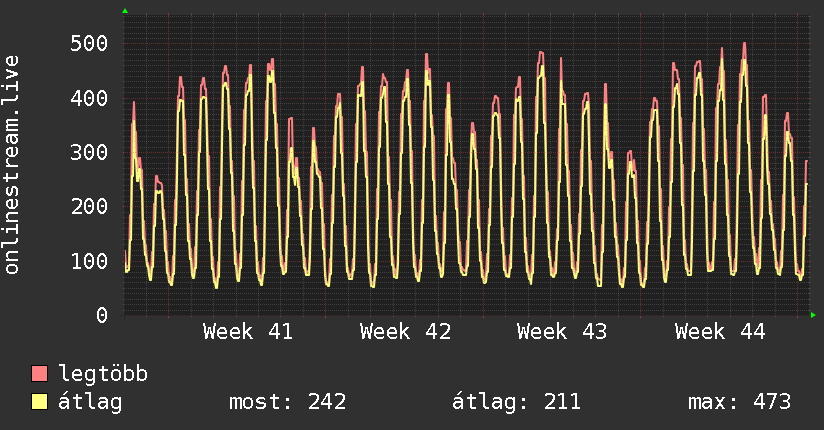Click the 200 y-axis label
The width and height of the screenshot is (824, 430).
point(89,206)
